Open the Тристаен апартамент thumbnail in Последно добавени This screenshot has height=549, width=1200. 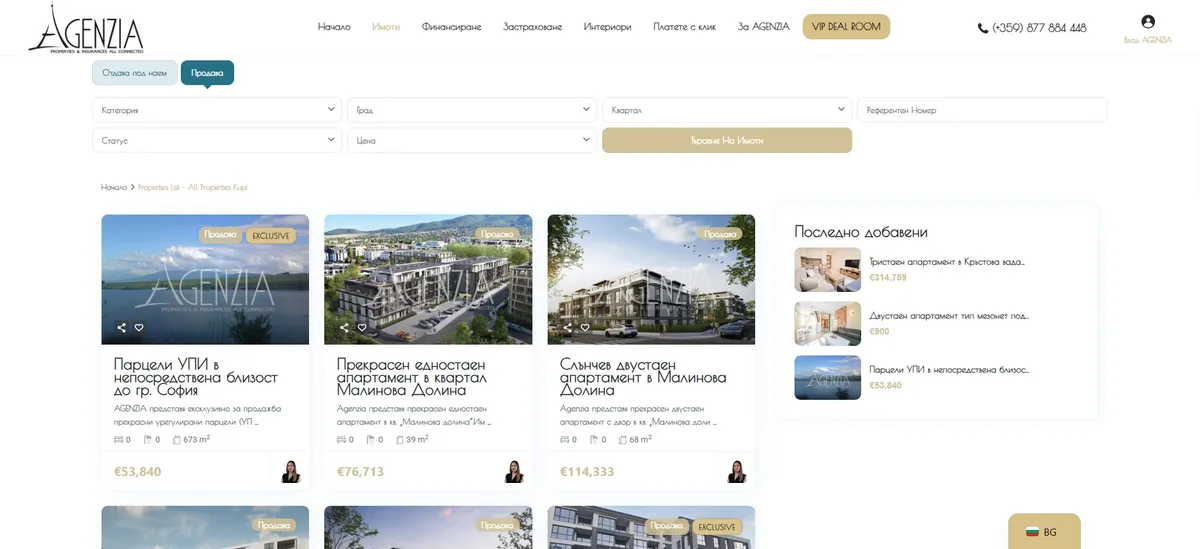[827, 269]
